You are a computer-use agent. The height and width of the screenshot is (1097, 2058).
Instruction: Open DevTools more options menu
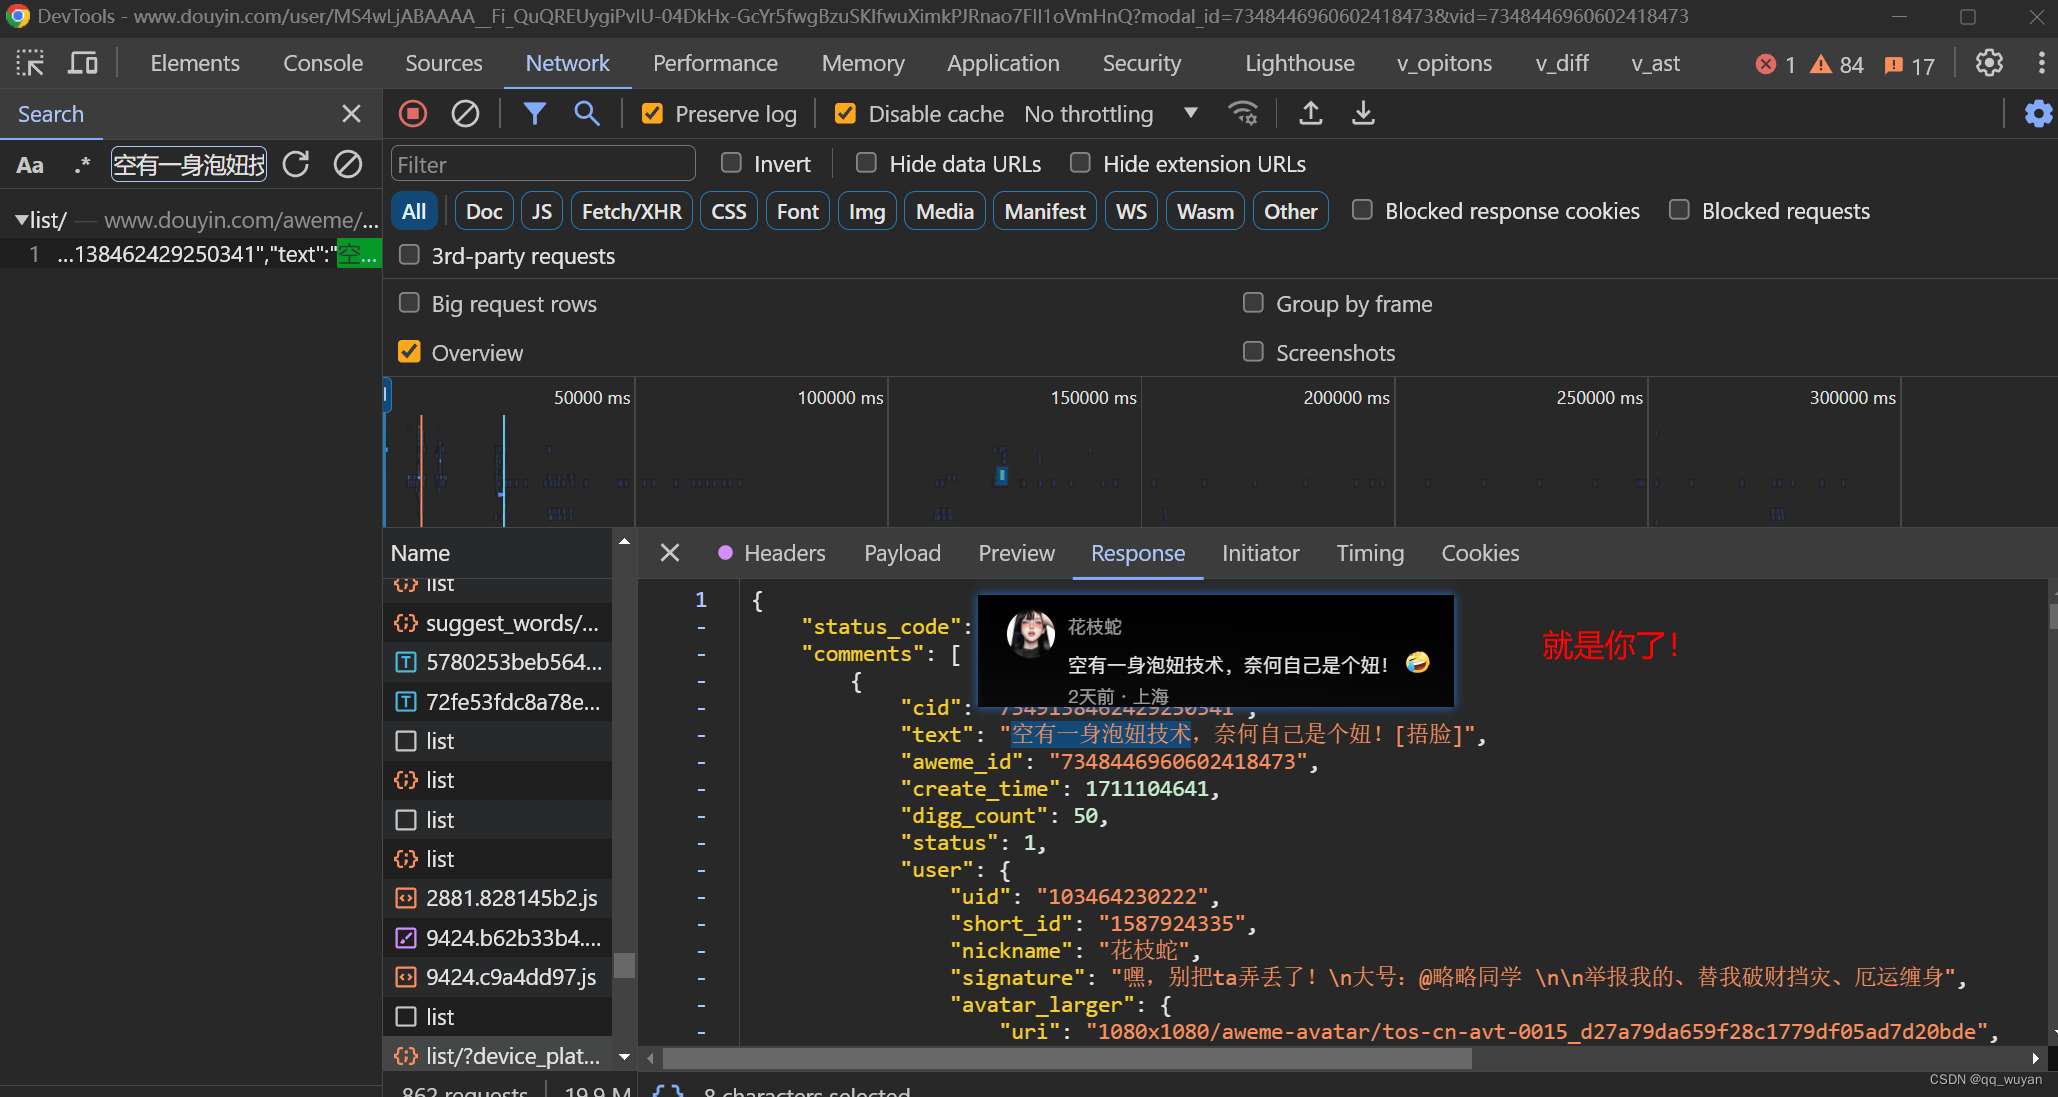(2040, 63)
